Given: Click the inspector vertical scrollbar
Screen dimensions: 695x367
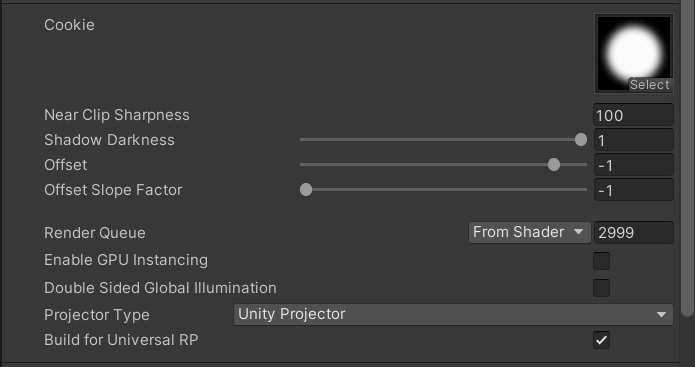Looking at the screenshot, I should tap(687, 160).
